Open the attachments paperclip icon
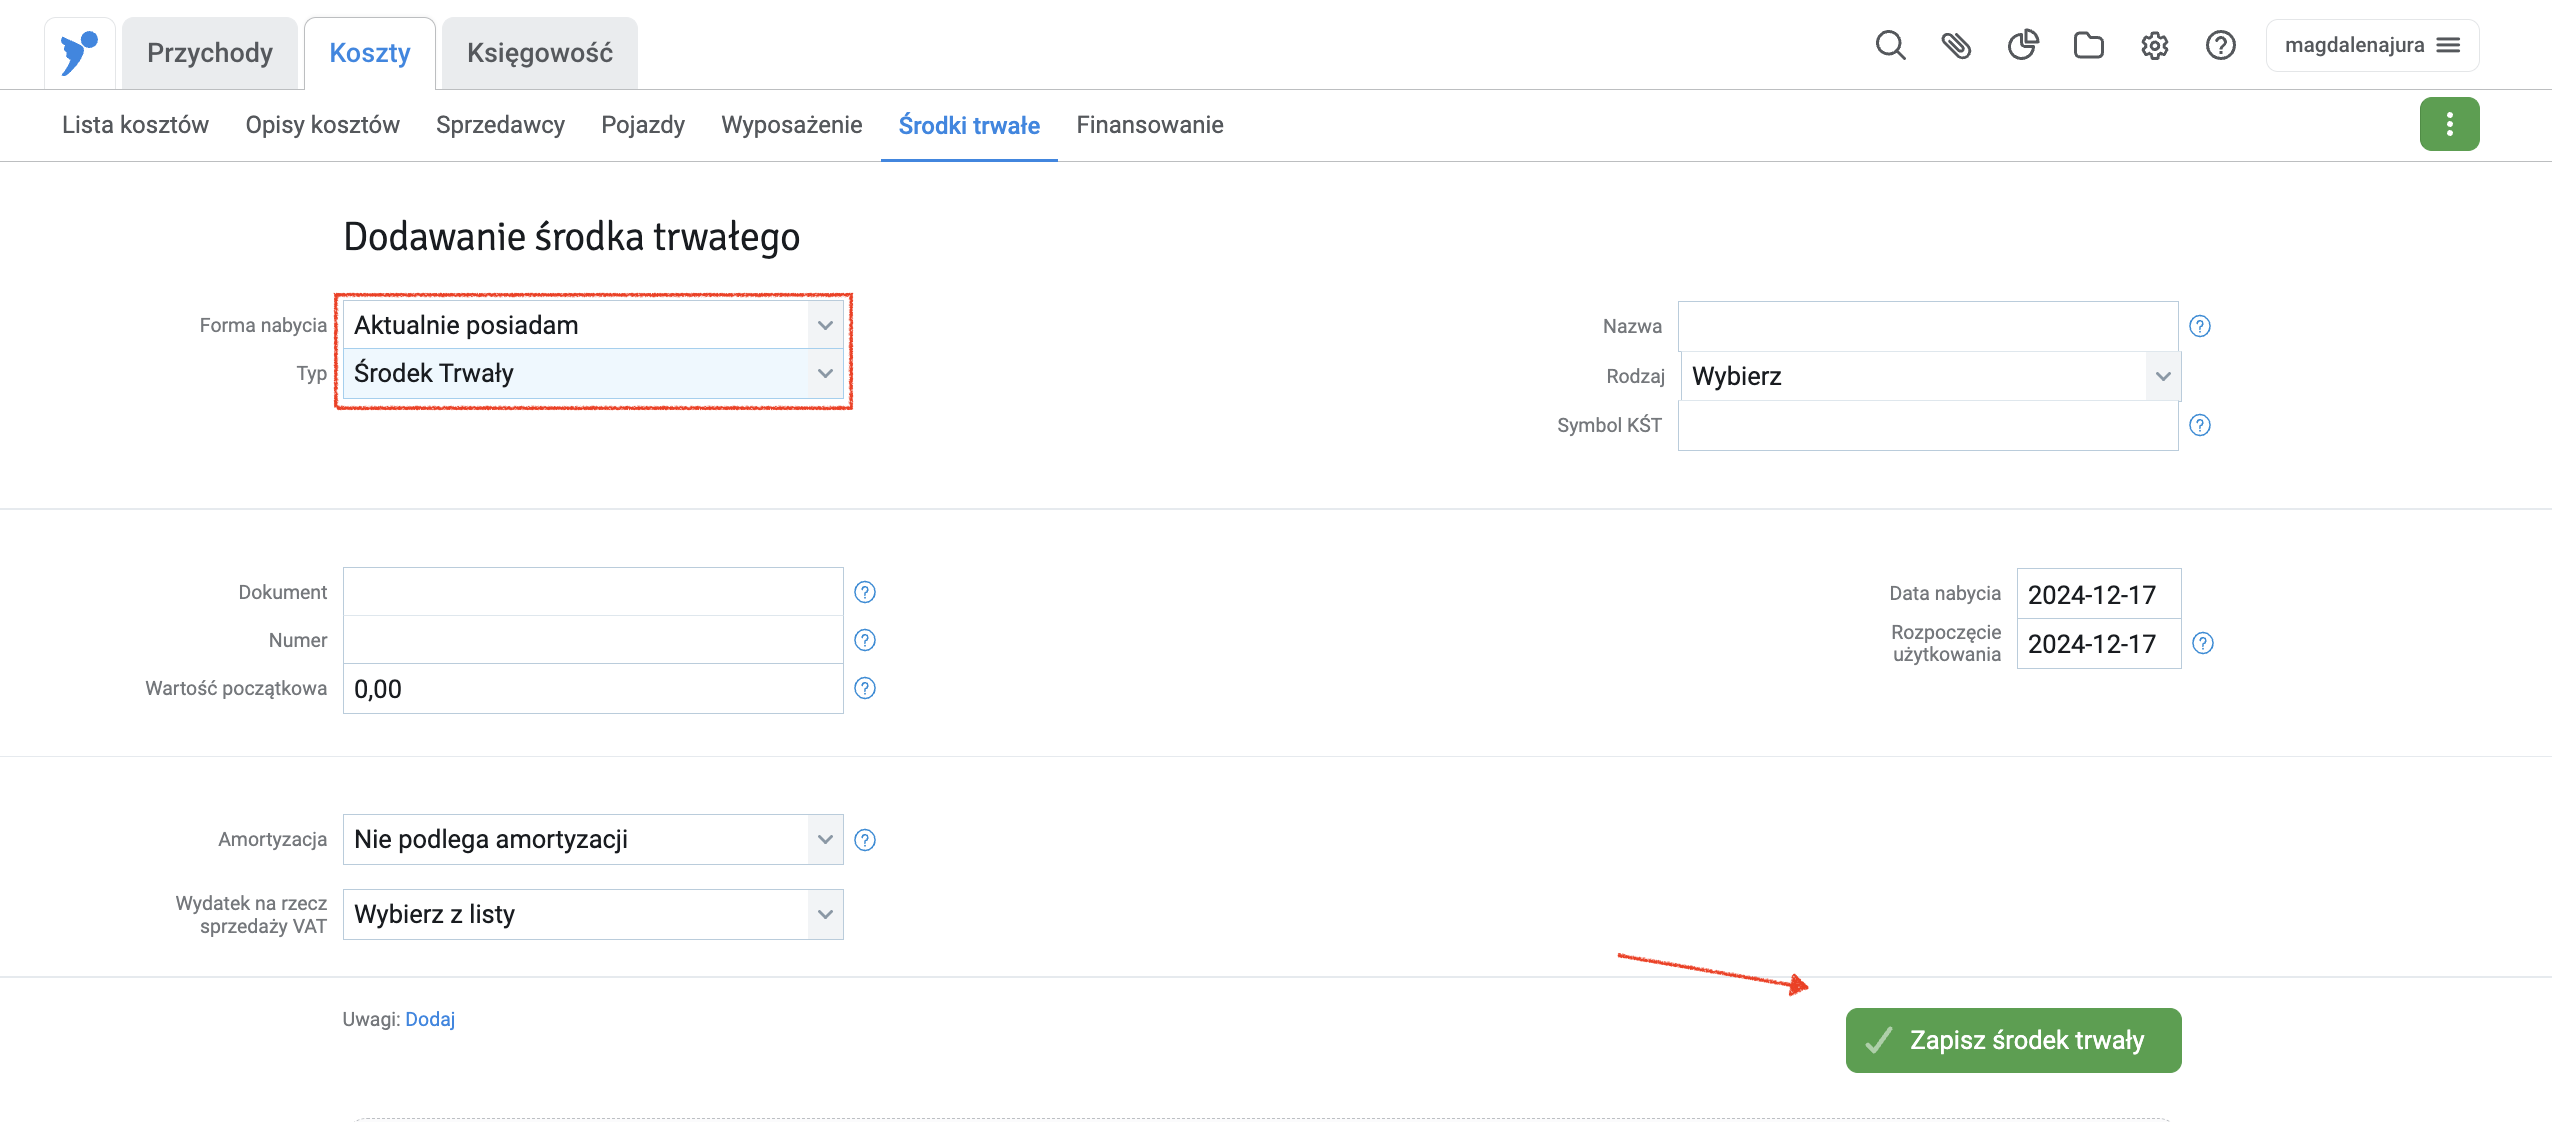Viewport: 2552px width, 1122px height. [1956, 46]
